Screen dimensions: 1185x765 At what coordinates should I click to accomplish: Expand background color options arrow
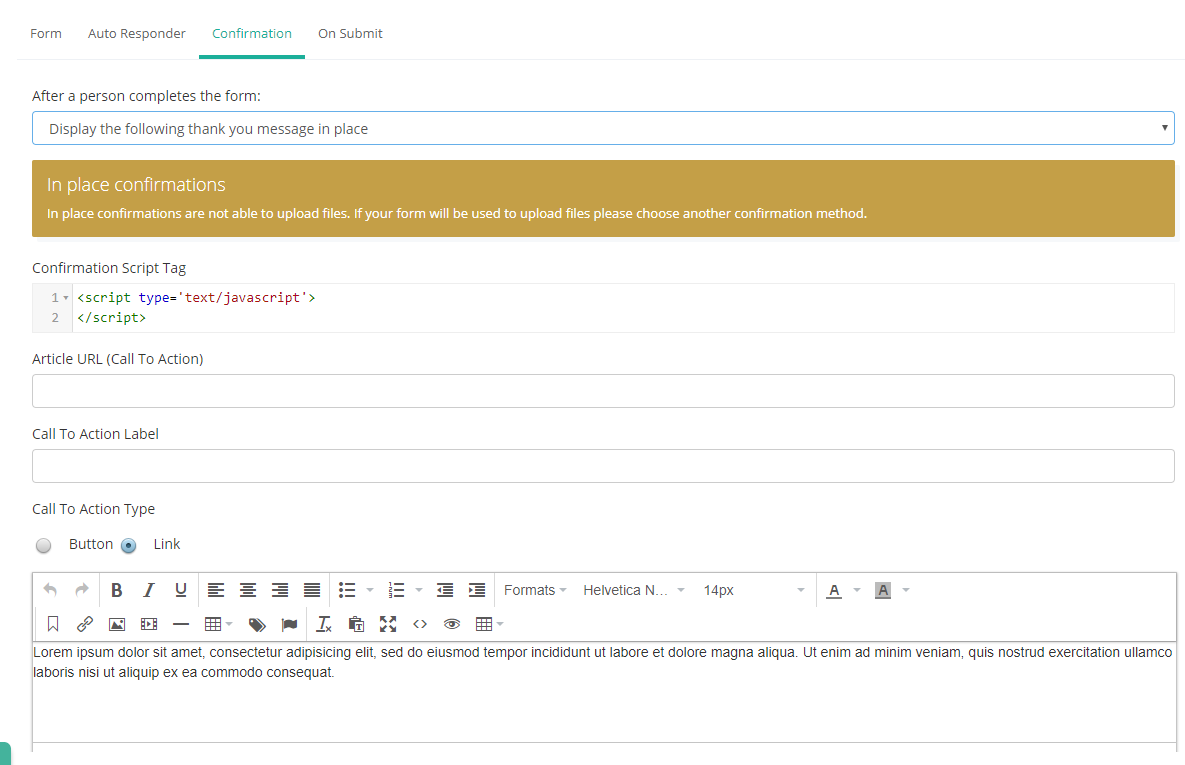click(905, 590)
